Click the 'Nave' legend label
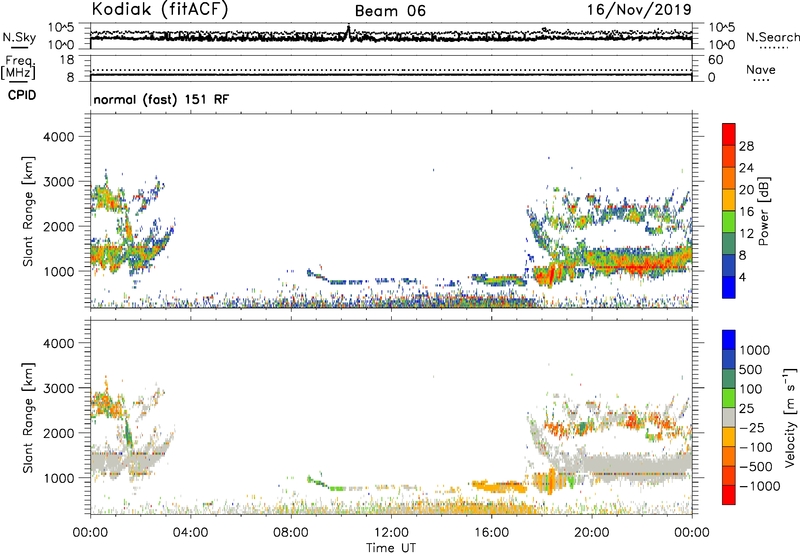The width and height of the screenshot is (800, 554). 761,70
